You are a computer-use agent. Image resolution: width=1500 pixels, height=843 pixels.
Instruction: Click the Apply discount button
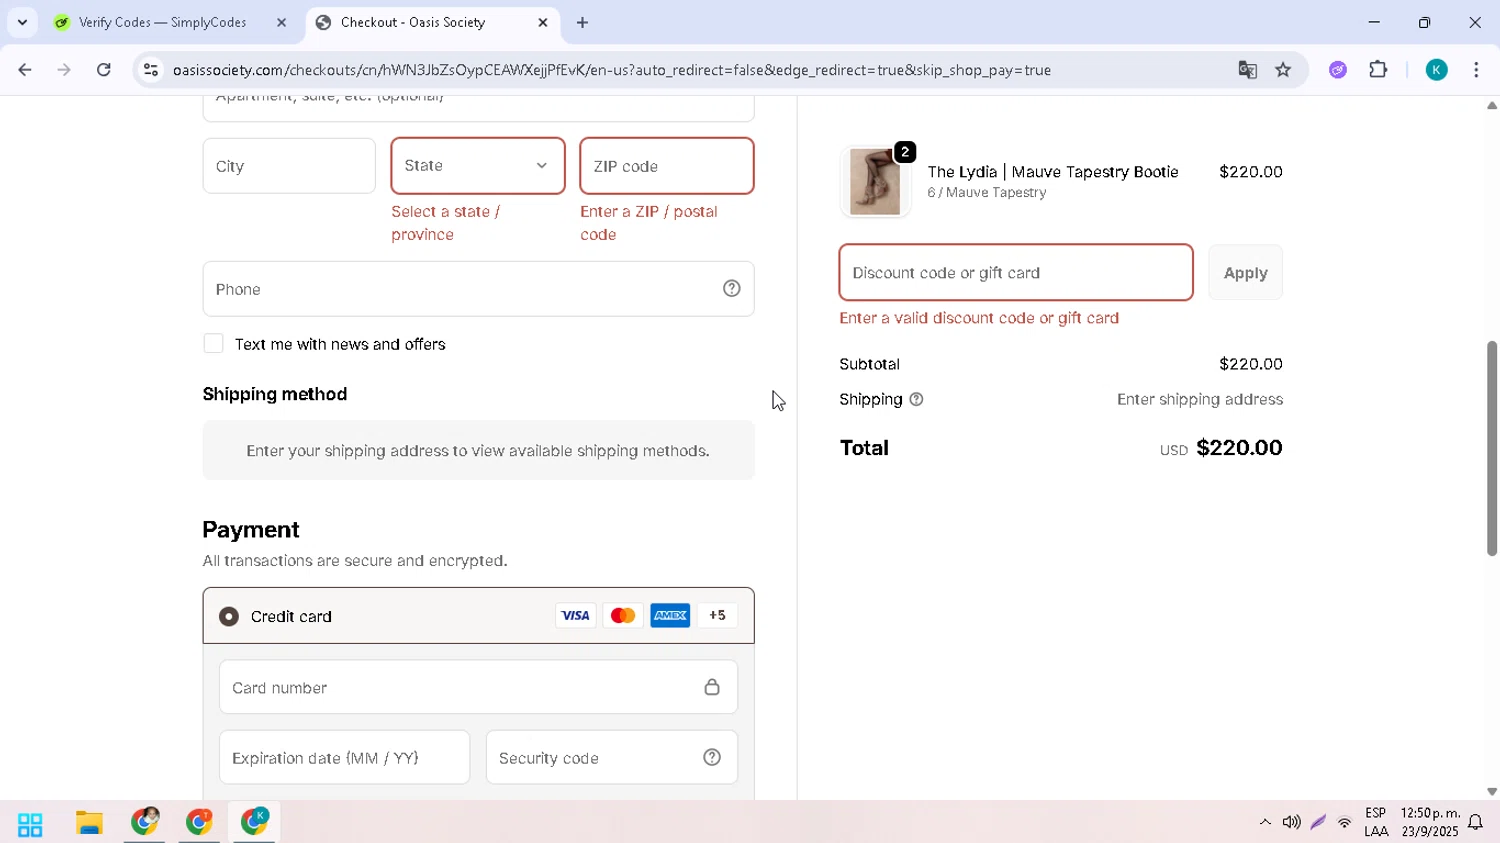pos(1245,272)
